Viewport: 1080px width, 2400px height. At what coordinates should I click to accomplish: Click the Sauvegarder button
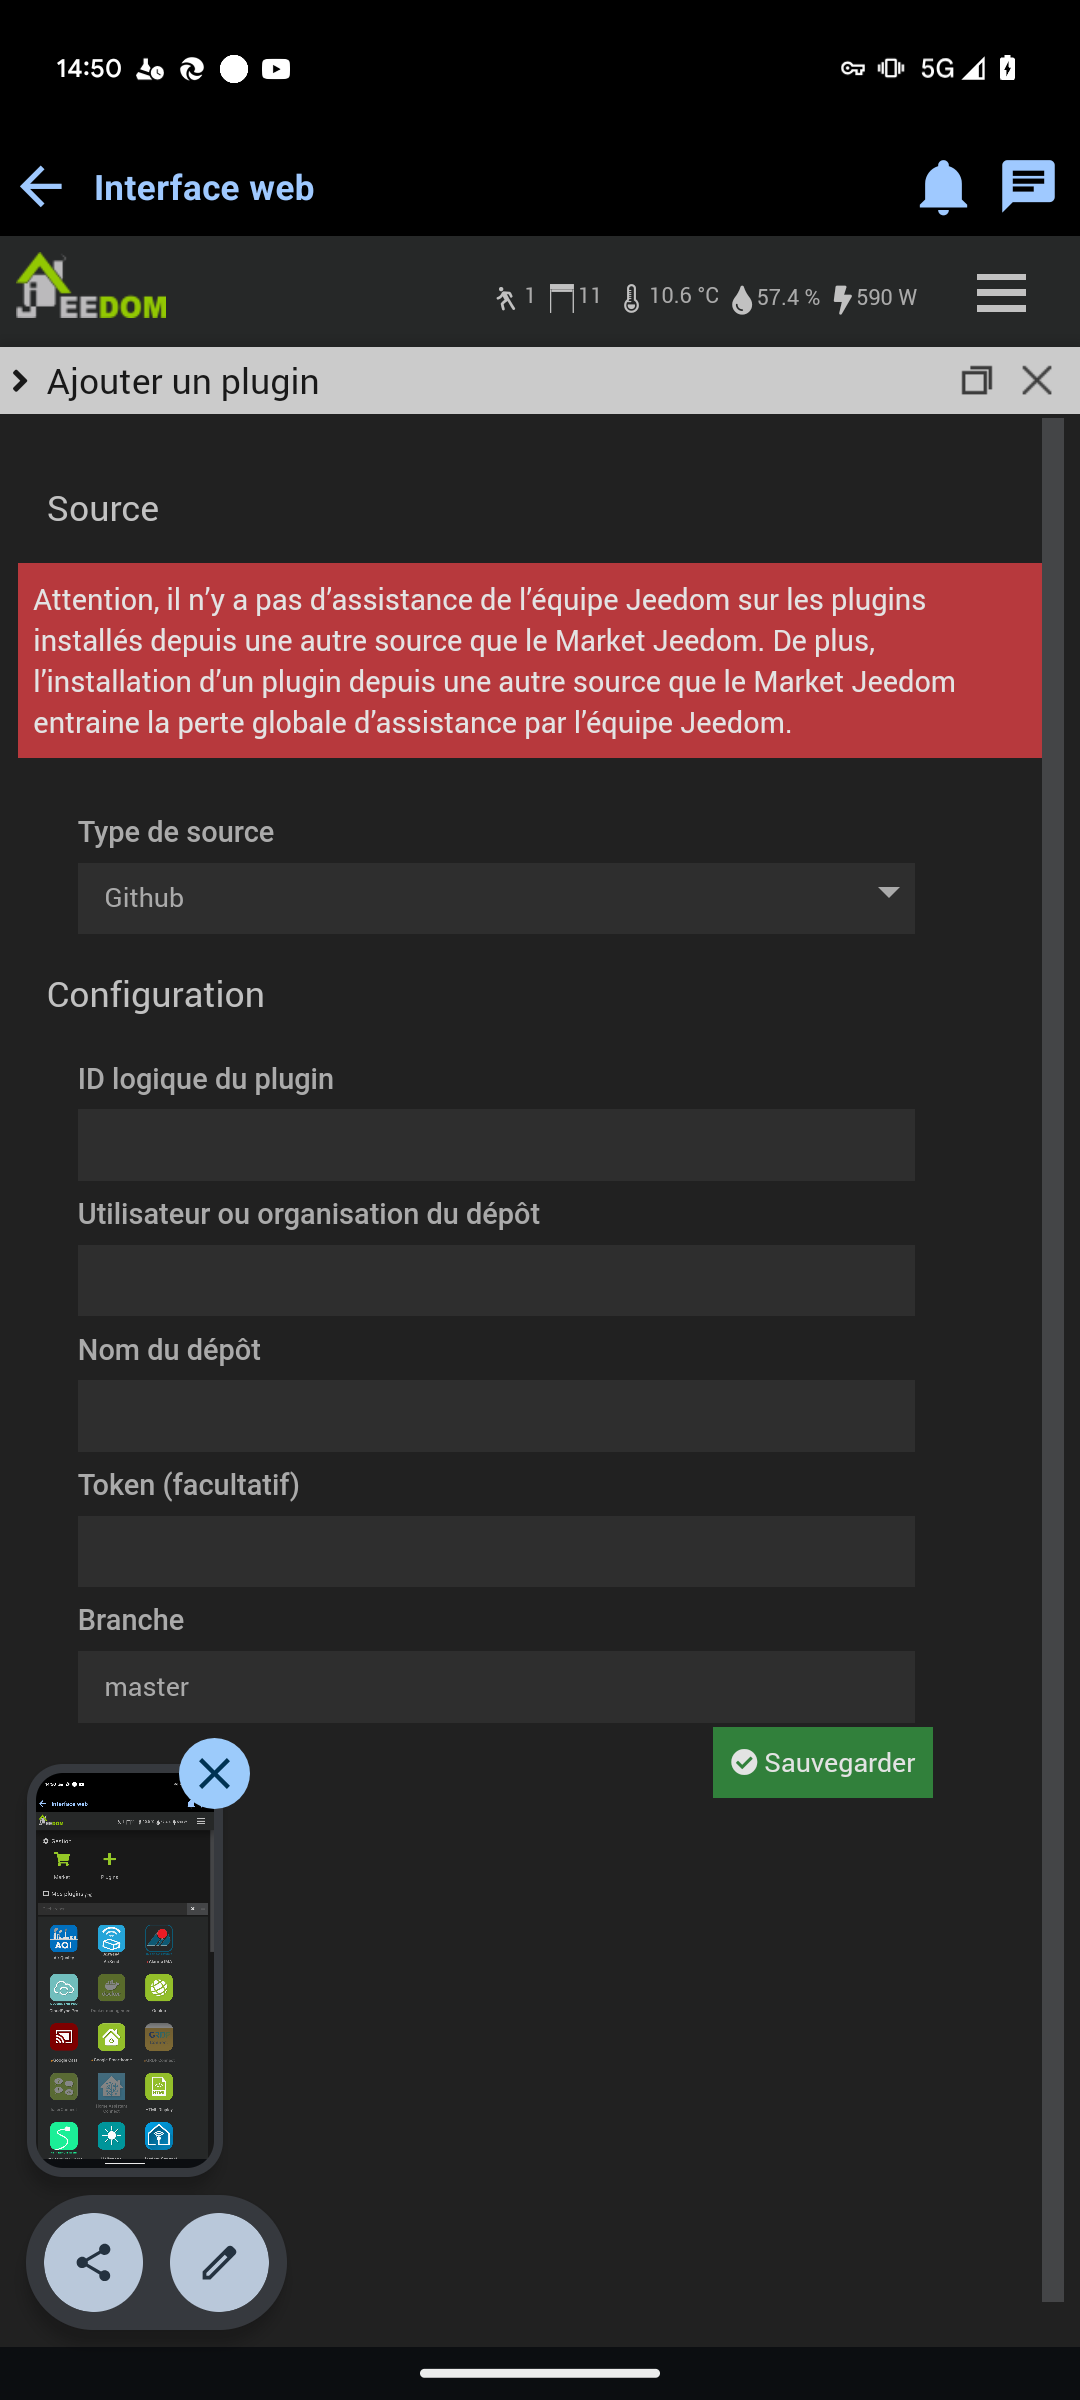[823, 1762]
